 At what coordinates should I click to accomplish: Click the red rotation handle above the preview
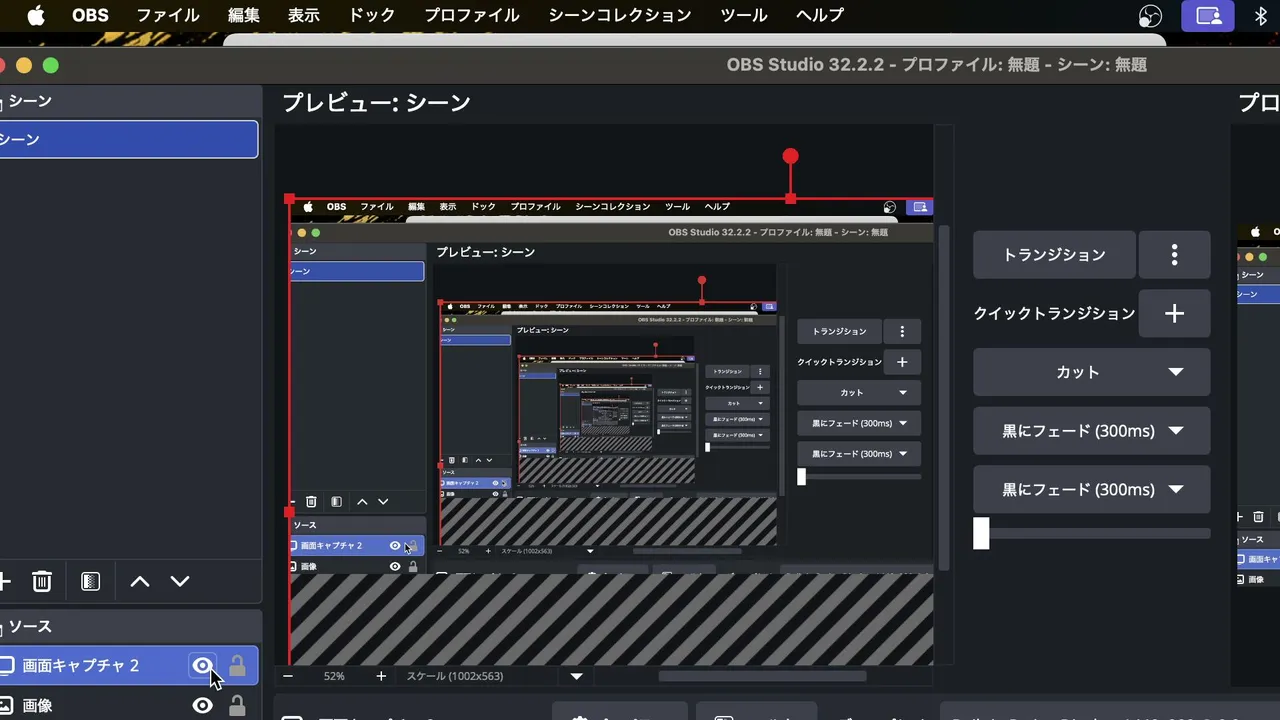[x=791, y=156]
